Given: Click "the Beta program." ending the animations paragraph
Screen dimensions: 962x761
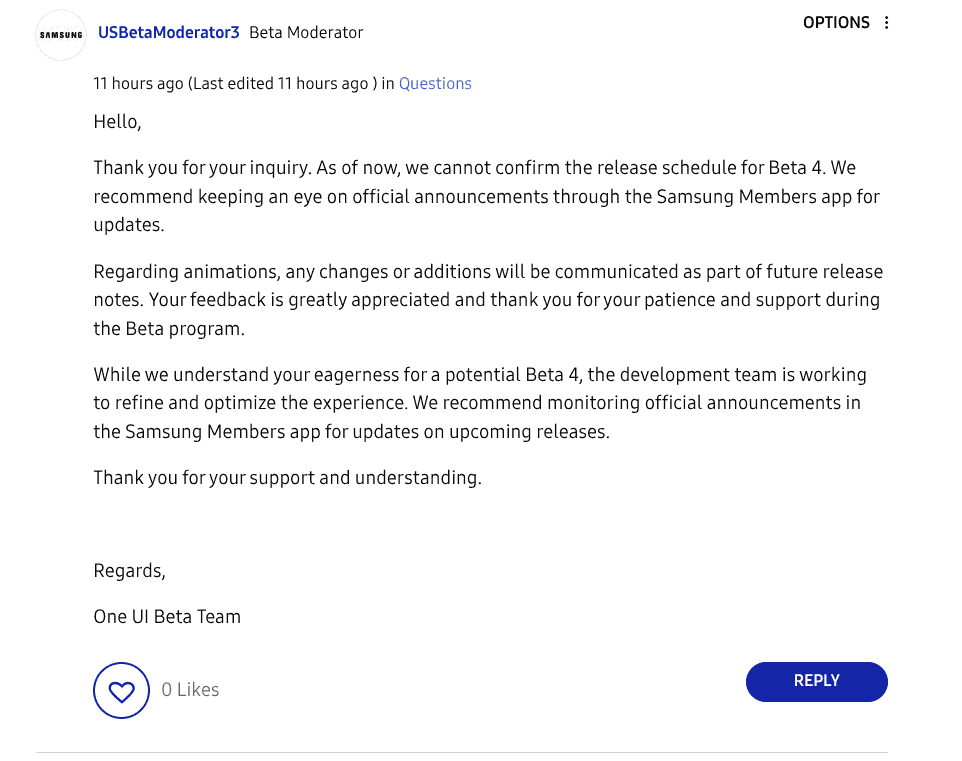Looking at the screenshot, I should (169, 329).
